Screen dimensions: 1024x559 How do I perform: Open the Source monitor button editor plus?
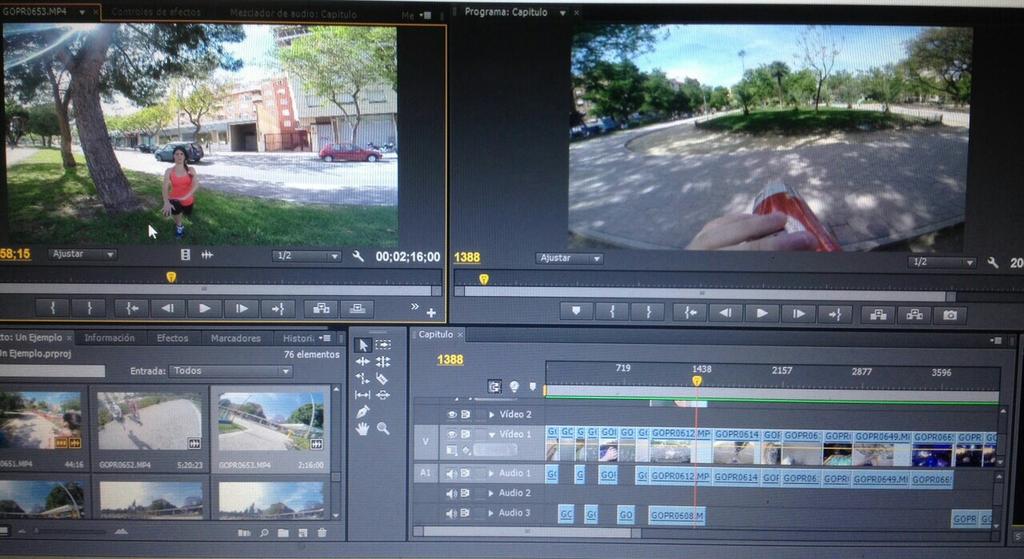coord(431,313)
